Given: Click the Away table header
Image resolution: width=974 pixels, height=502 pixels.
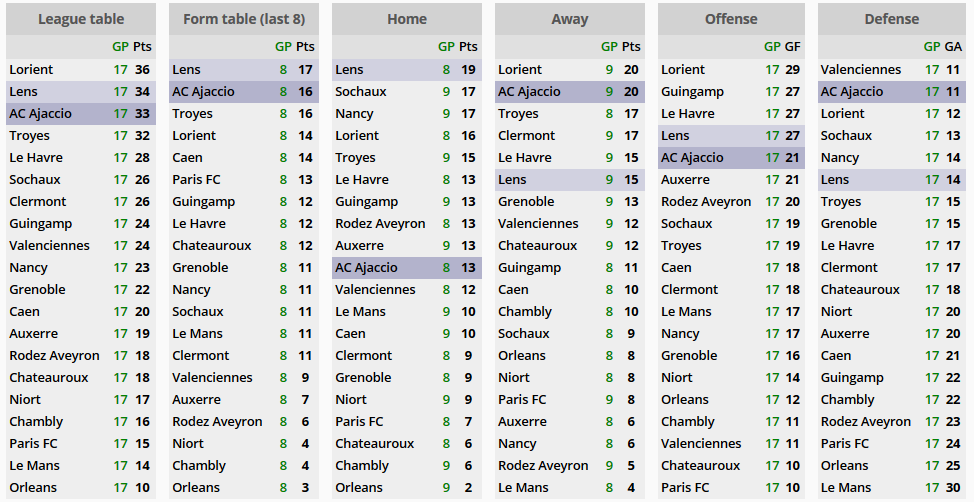Looking at the screenshot, I should tap(569, 19).
